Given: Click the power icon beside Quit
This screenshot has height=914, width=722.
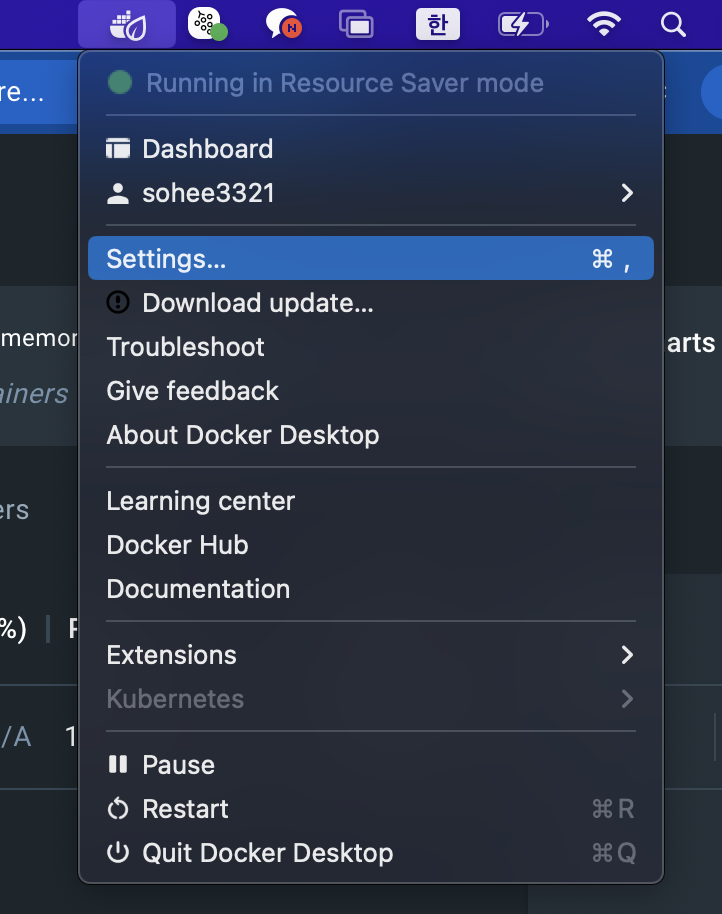Looking at the screenshot, I should click(x=118, y=852).
